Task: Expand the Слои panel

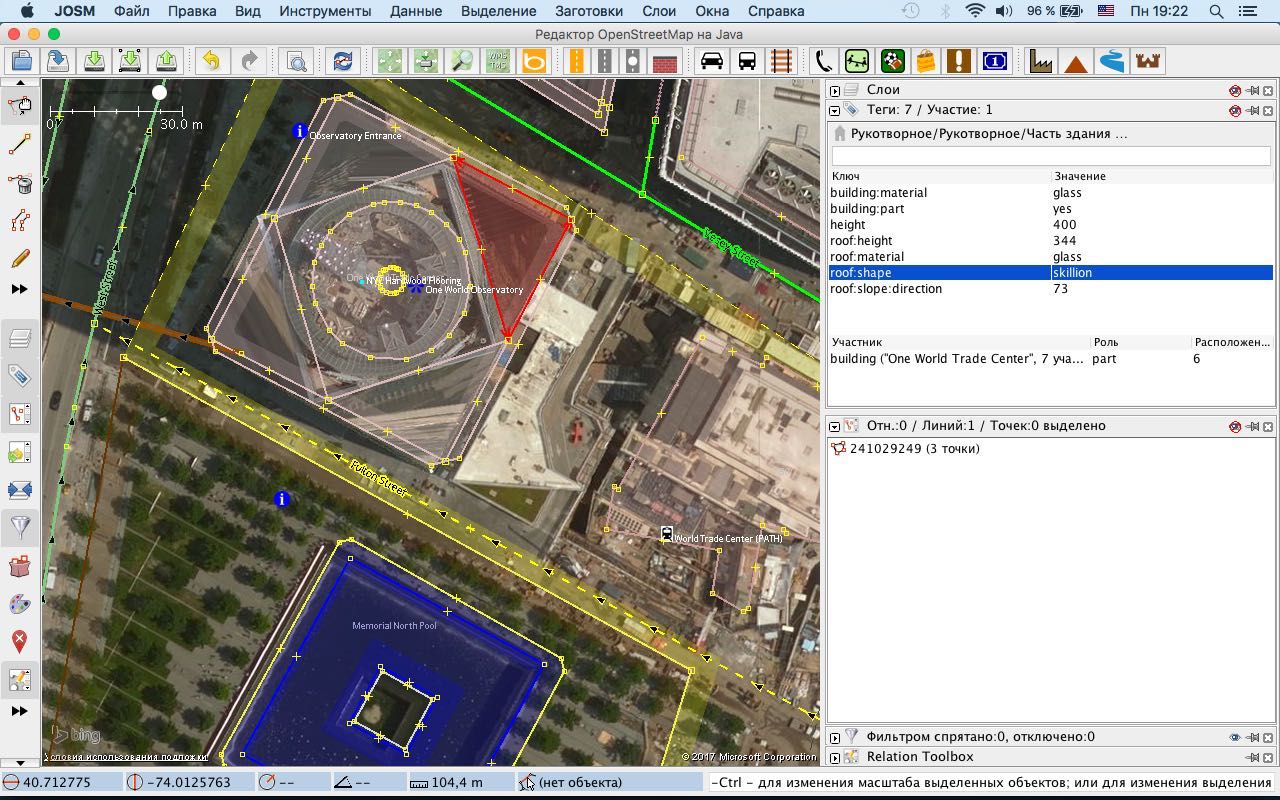Action: pyautogui.click(x=835, y=90)
